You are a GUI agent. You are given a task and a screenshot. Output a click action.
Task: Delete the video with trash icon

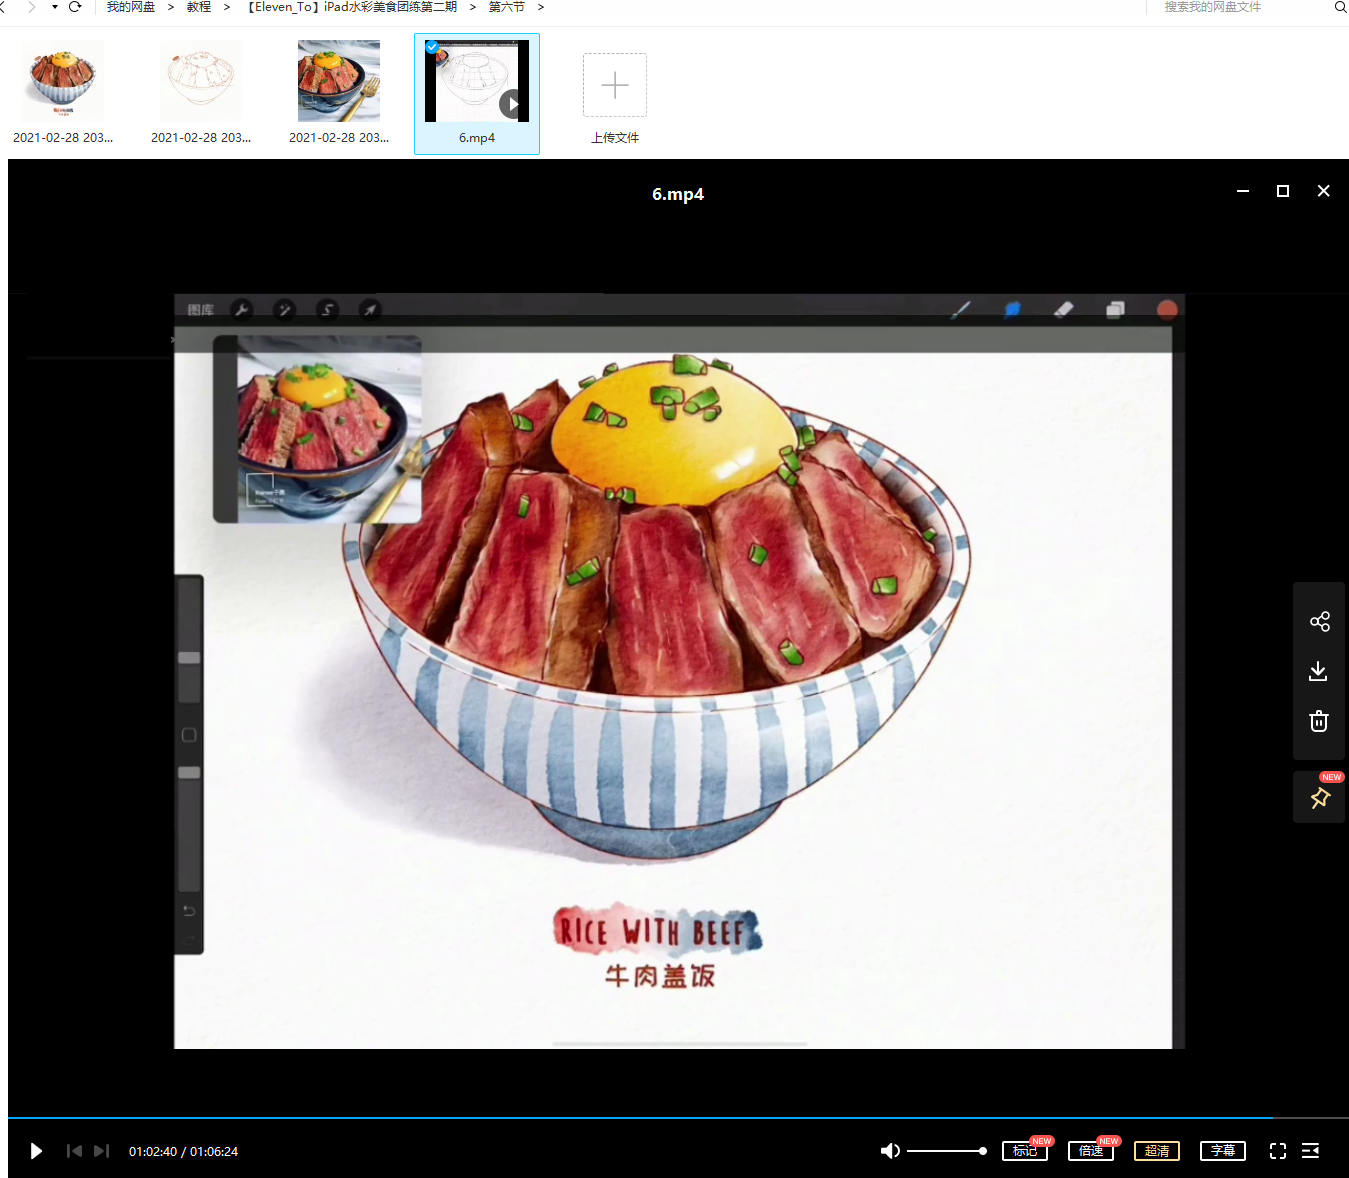1318,721
